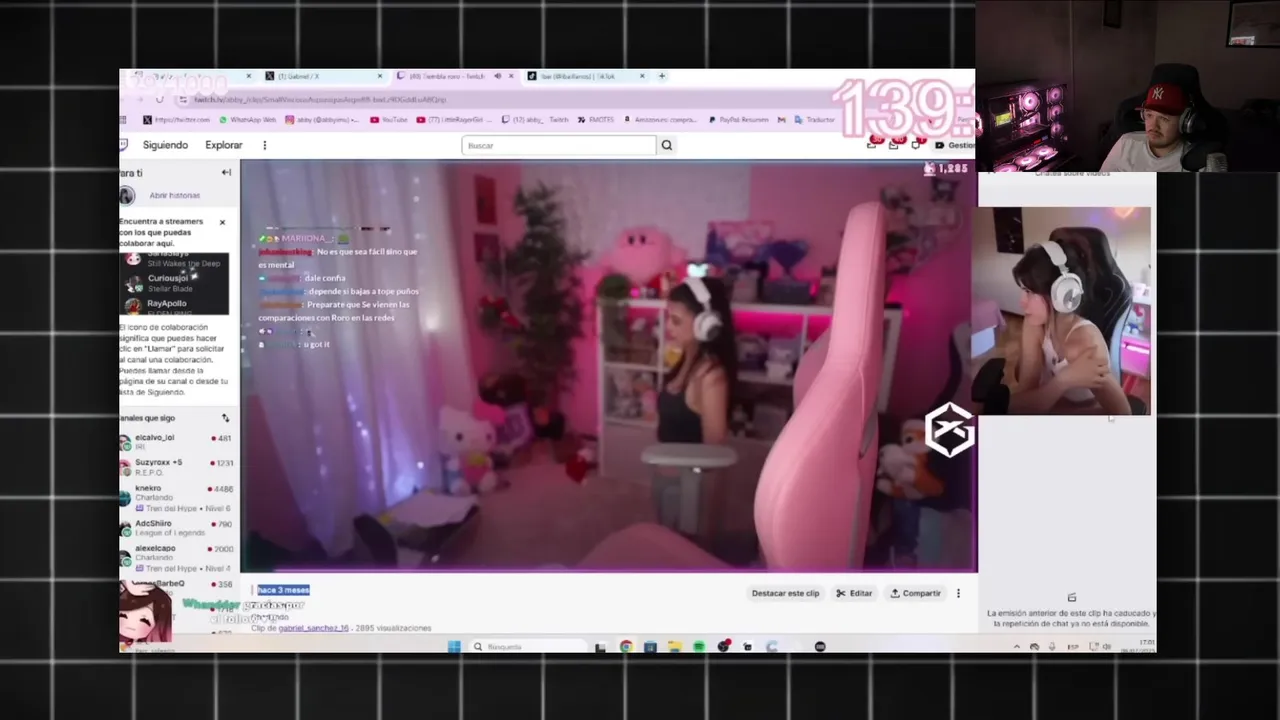
Task: Open the Windows Start menu
Action: (454, 647)
